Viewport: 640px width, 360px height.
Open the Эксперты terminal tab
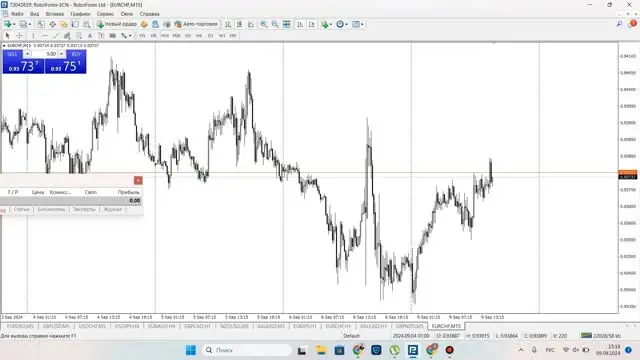pyautogui.click(x=84, y=209)
